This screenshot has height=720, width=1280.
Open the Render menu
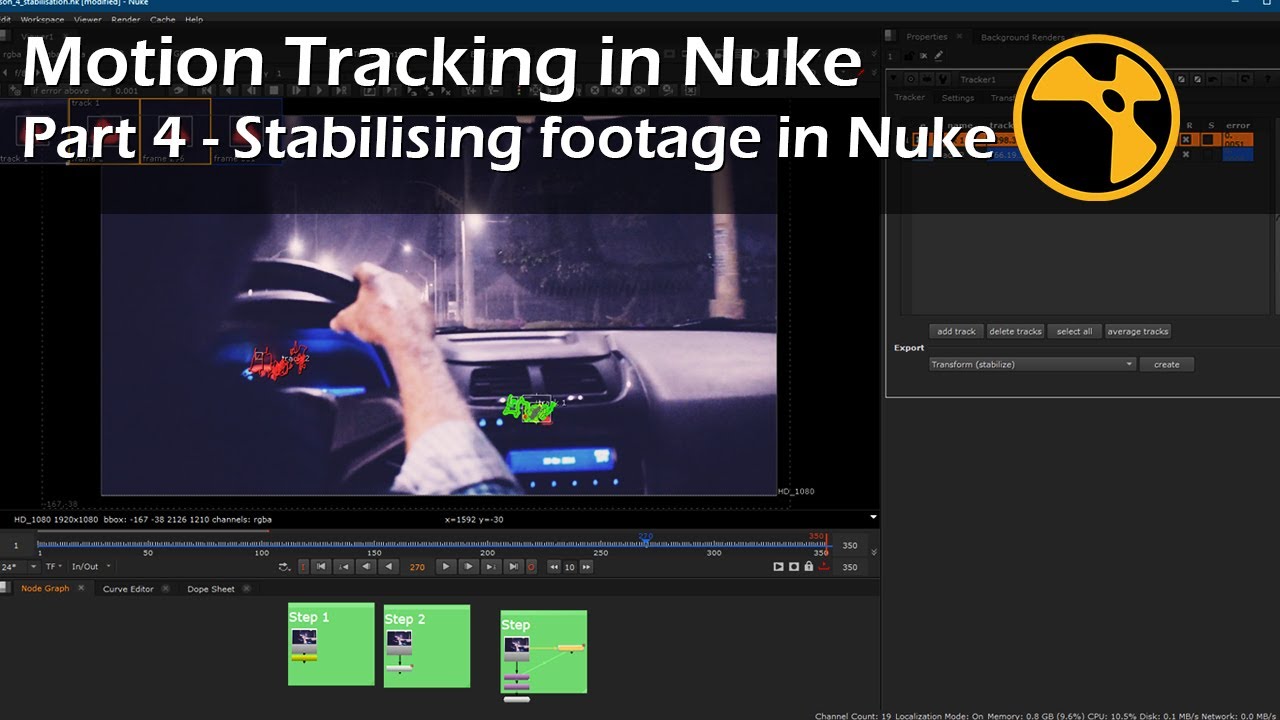click(126, 19)
